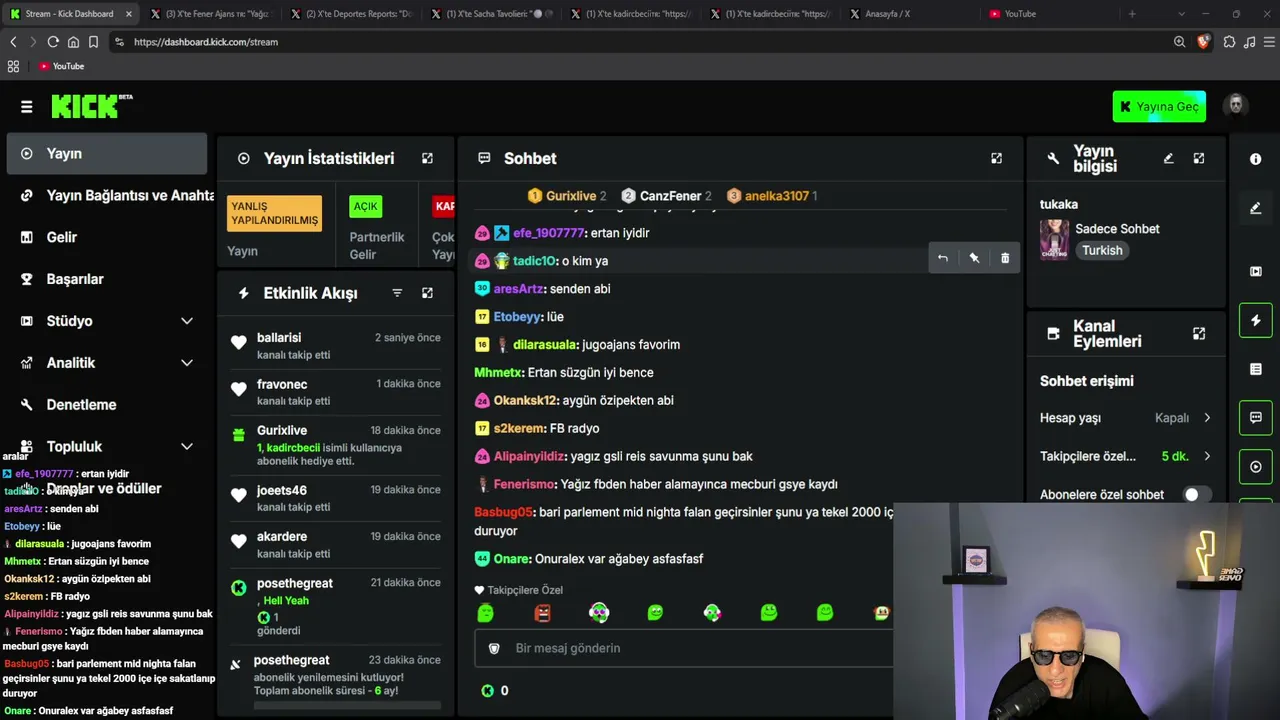Toggle the play circle icon in right rail
The width and height of the screenshot is (1280, 720).
point(1256,467)
